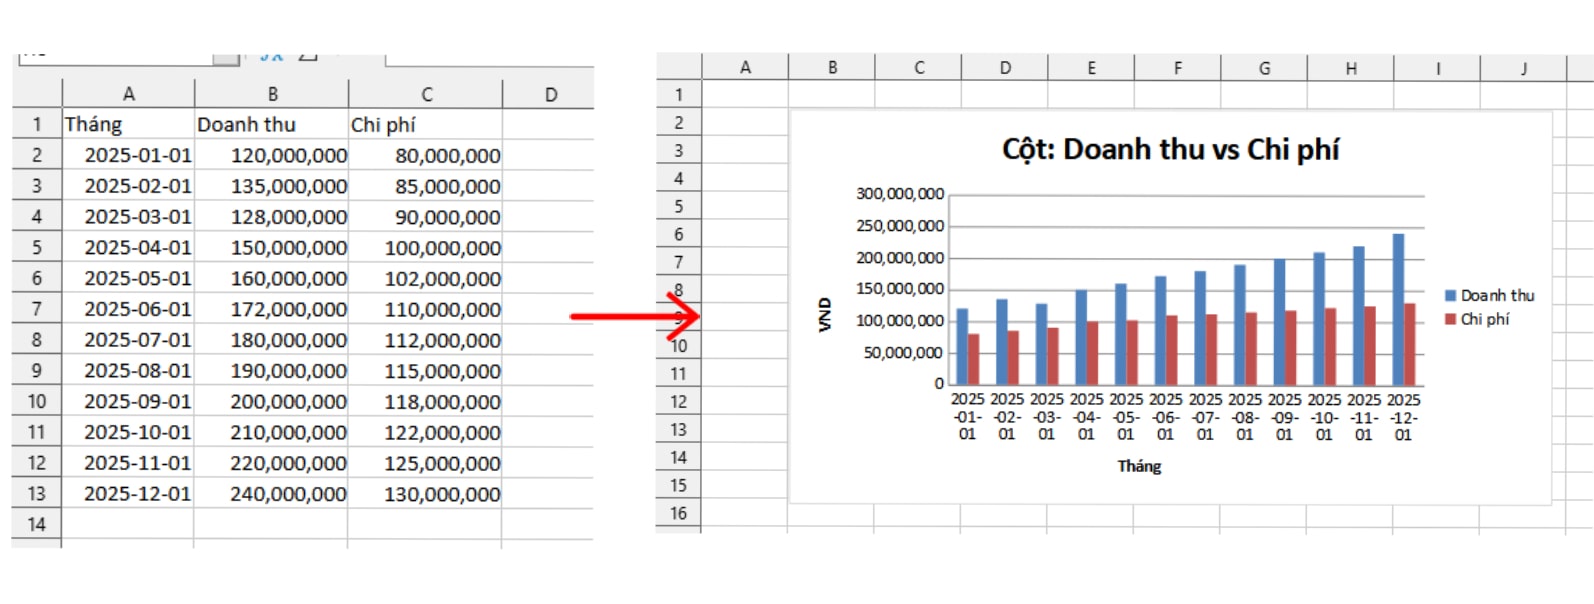Click the 'Chi phí' header cell
Screen dimensions: 1594x604
point(425,124)
